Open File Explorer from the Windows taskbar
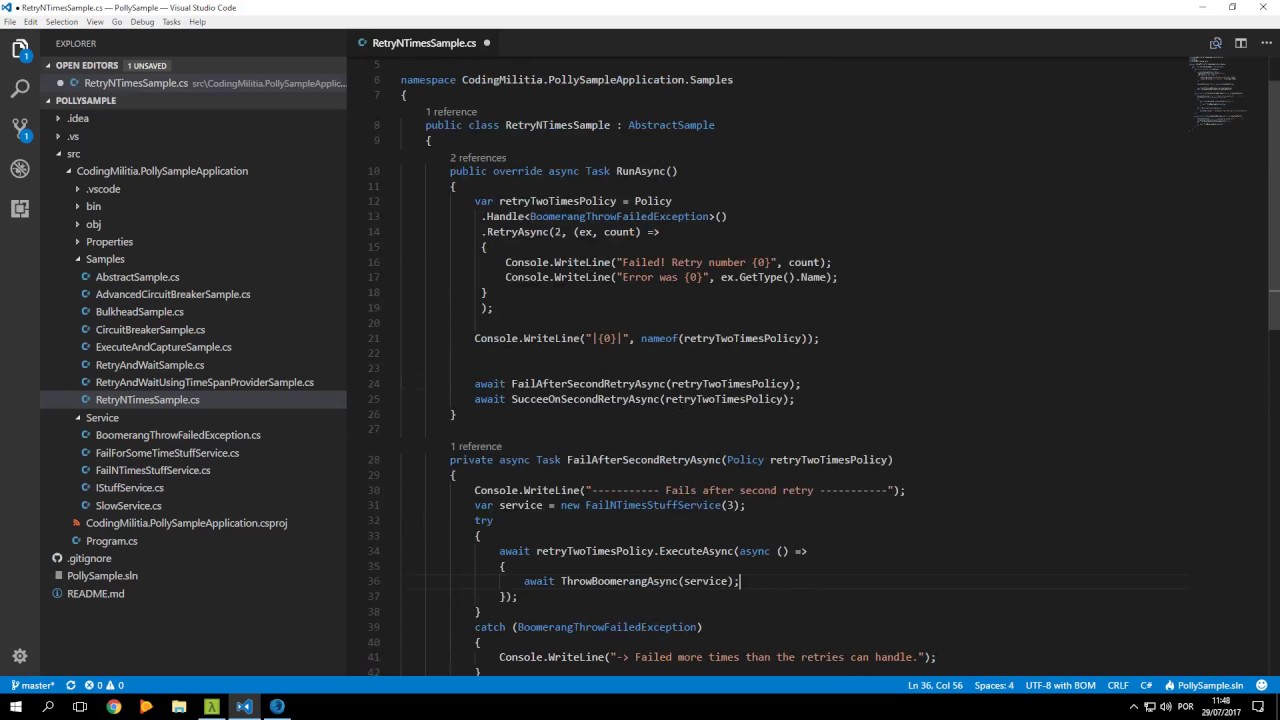Viewport: 1280px width, 720px height. (179, 707)
